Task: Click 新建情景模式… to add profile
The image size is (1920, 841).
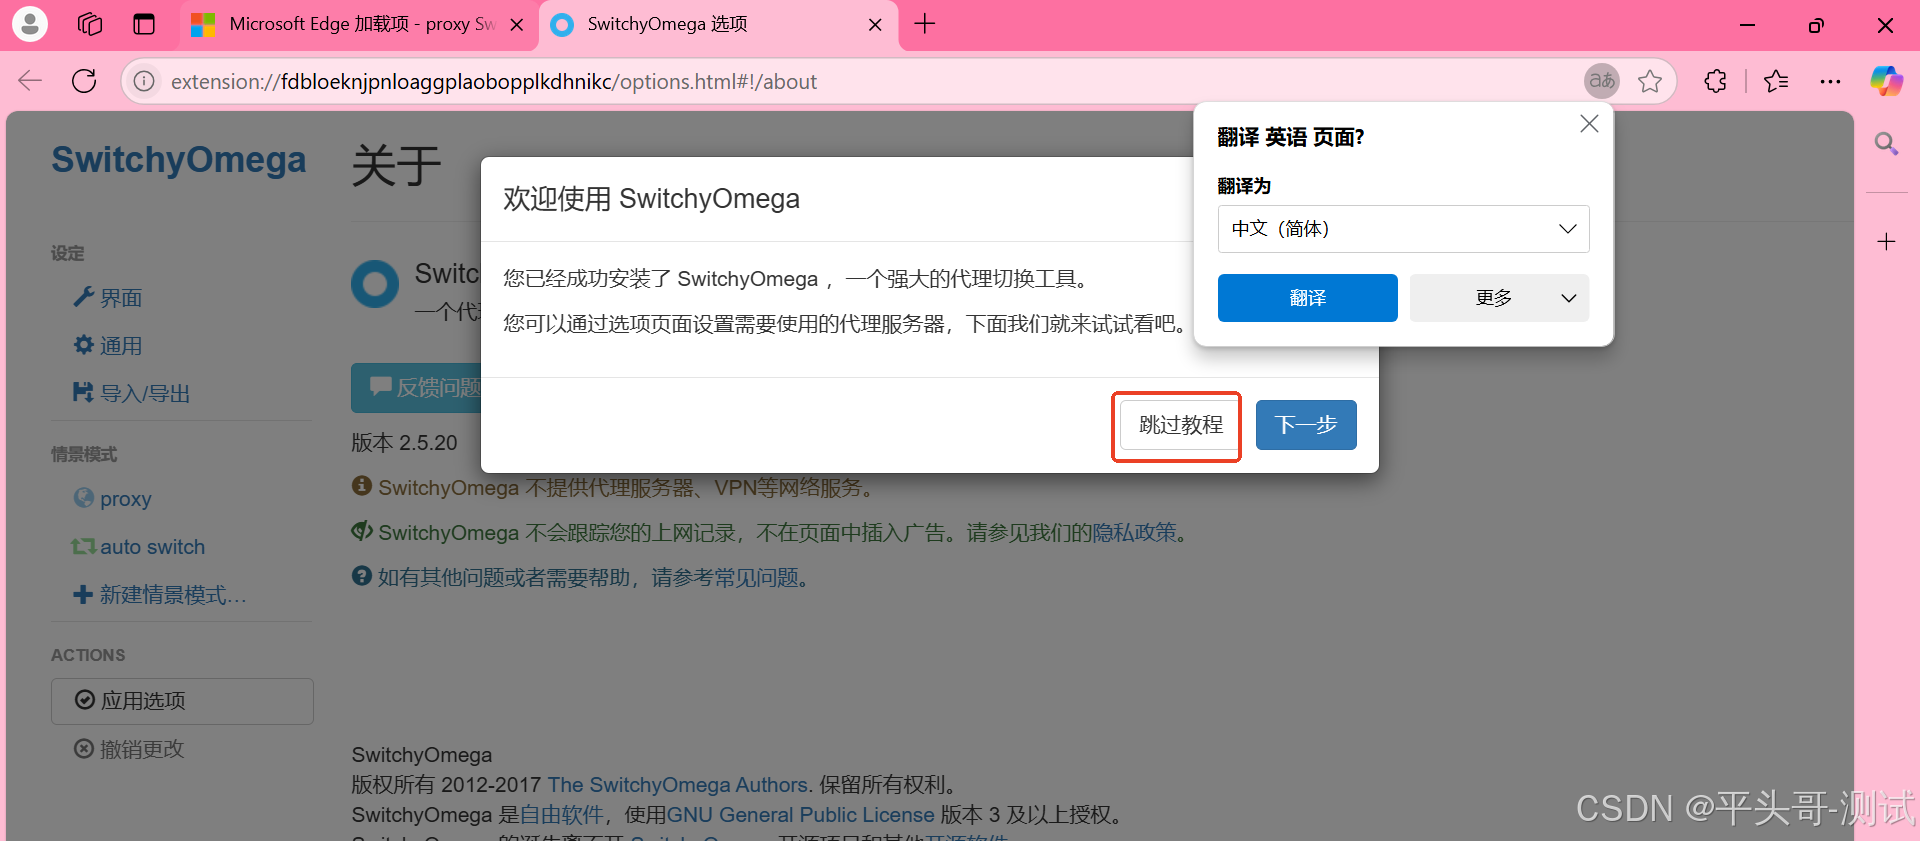Action: tap(160, 594)
